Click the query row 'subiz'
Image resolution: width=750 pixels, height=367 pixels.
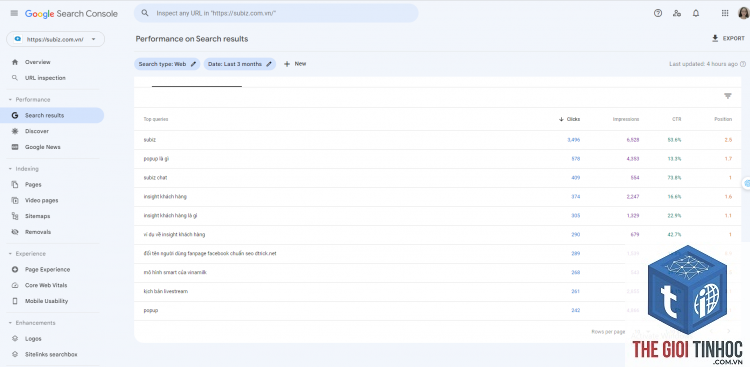tap(438, 140)
